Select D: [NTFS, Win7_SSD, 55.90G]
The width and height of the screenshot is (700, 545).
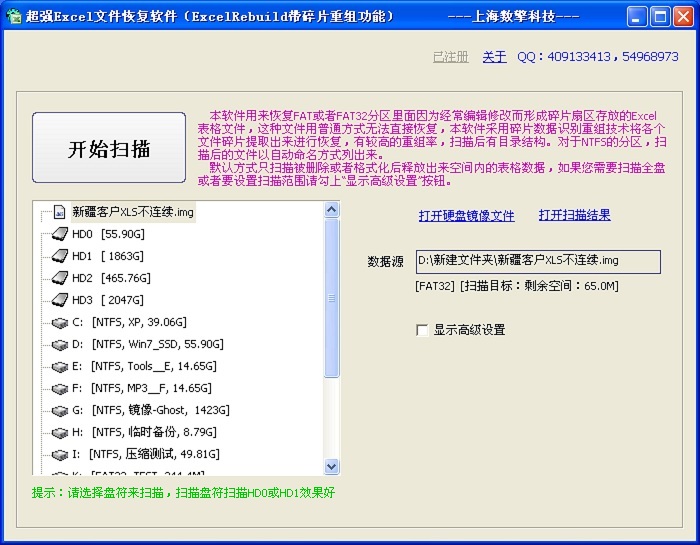click(x=147, y=344)
